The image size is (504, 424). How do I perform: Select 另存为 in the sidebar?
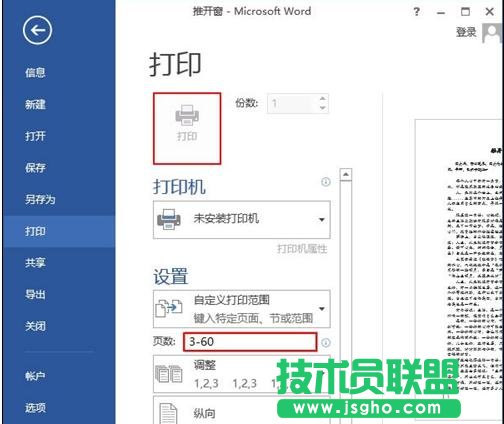coord(40,199)
